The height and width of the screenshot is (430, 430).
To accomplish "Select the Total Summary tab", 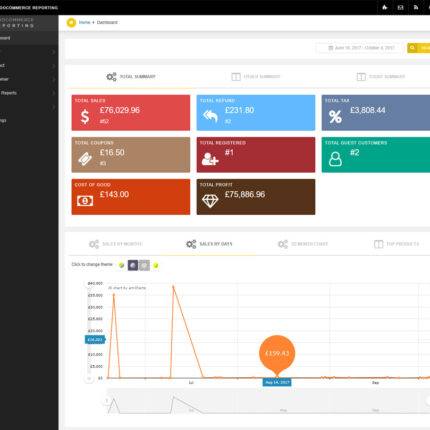I will pyautogui.click(x=131, y=77).
